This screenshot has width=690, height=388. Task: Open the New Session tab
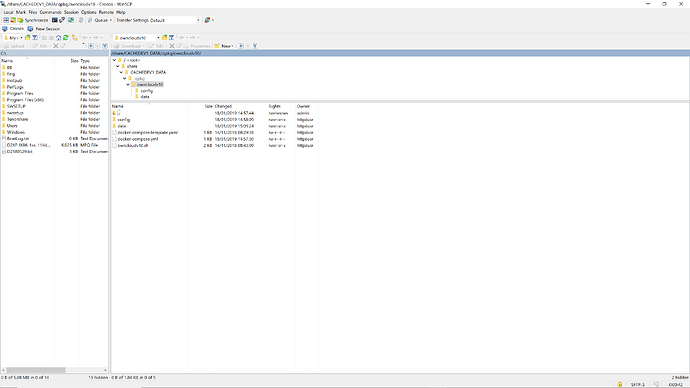click(44, 29)
